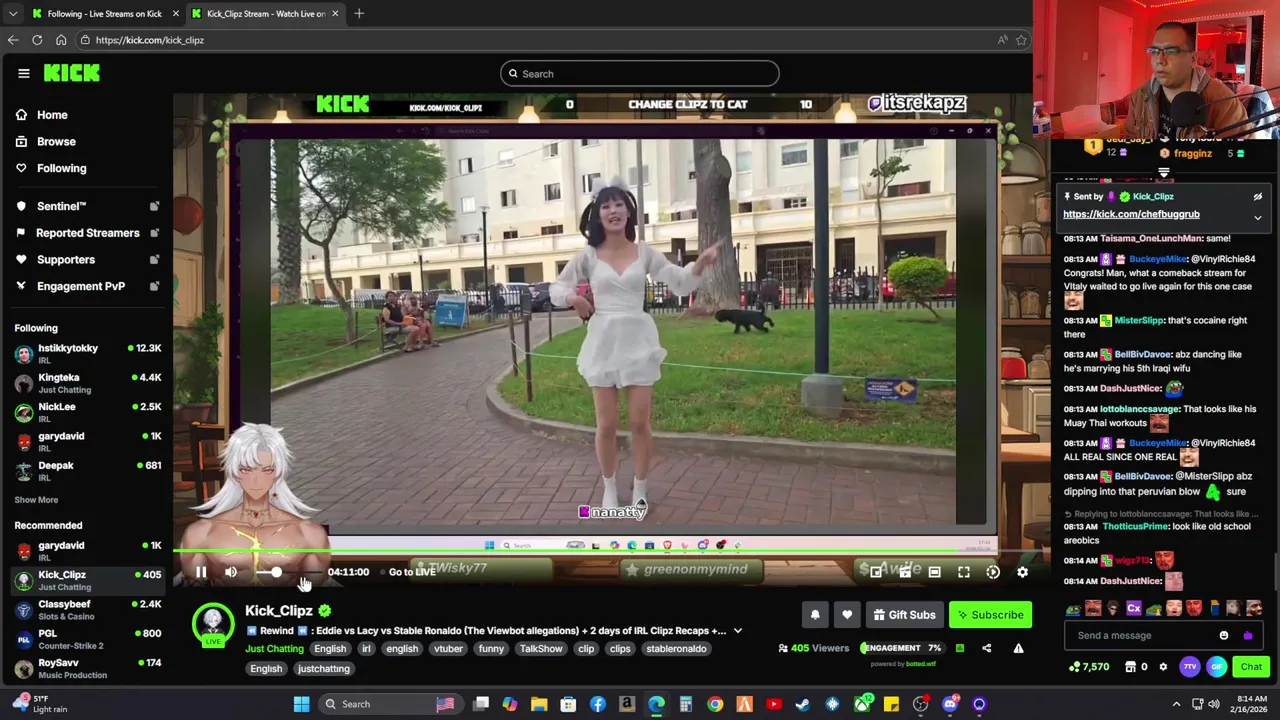This screenshot has width=1280, height=720.
Task: Select the vtuber tag
Action: coord(448,649)
